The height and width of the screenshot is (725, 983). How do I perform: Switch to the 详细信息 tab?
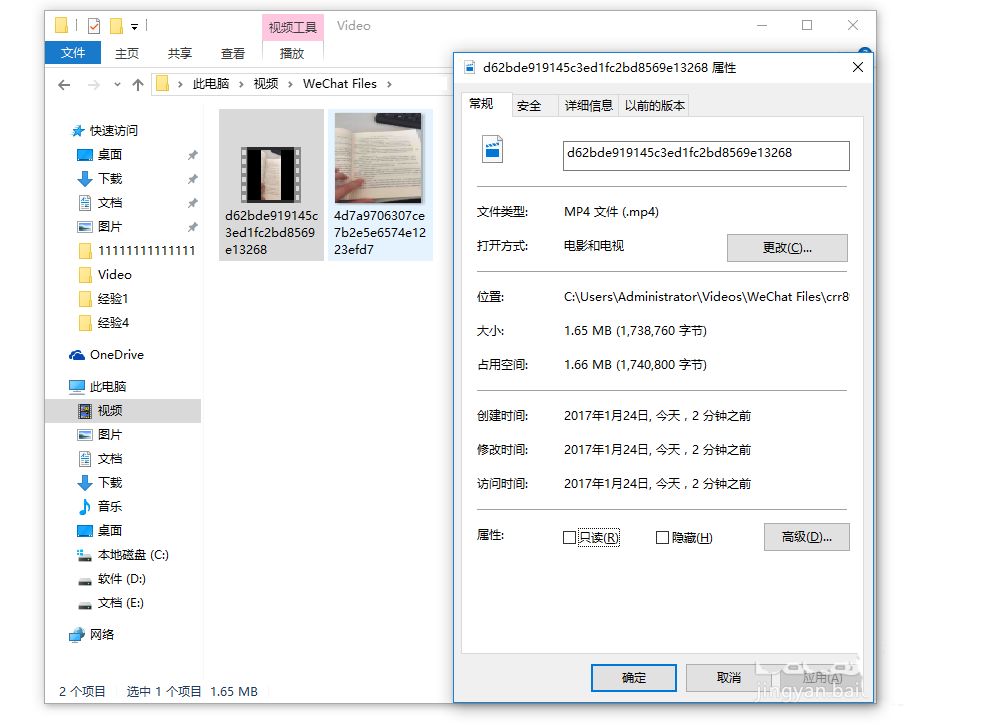tap(588, 104)
